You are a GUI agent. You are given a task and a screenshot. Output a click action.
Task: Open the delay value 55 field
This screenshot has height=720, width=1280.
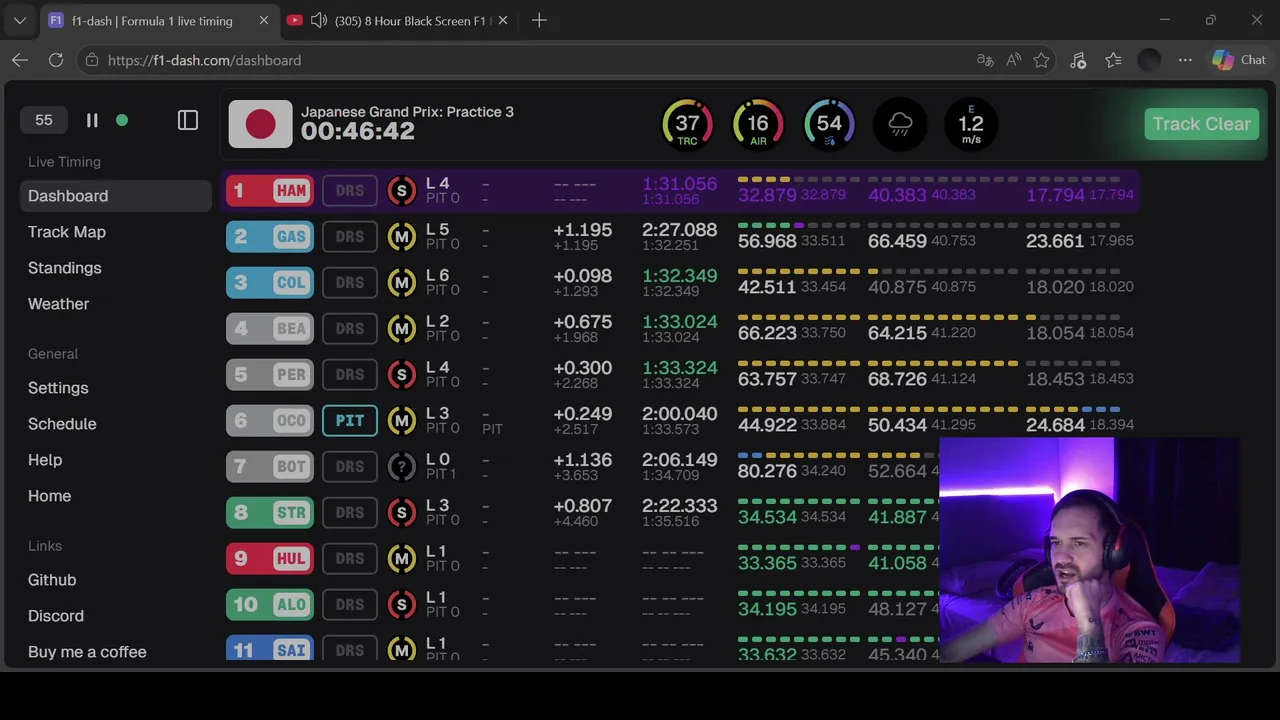44,120
